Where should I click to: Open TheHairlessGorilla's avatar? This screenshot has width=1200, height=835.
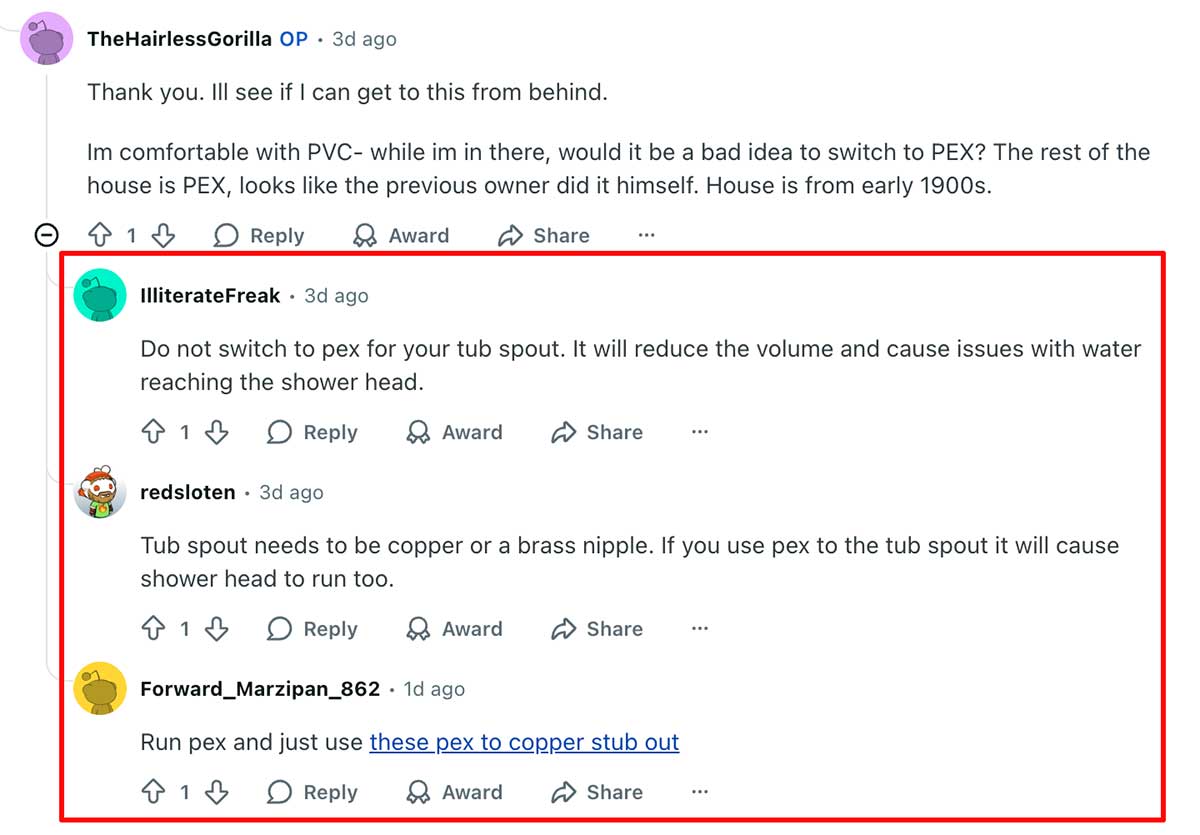coord(46,38)
